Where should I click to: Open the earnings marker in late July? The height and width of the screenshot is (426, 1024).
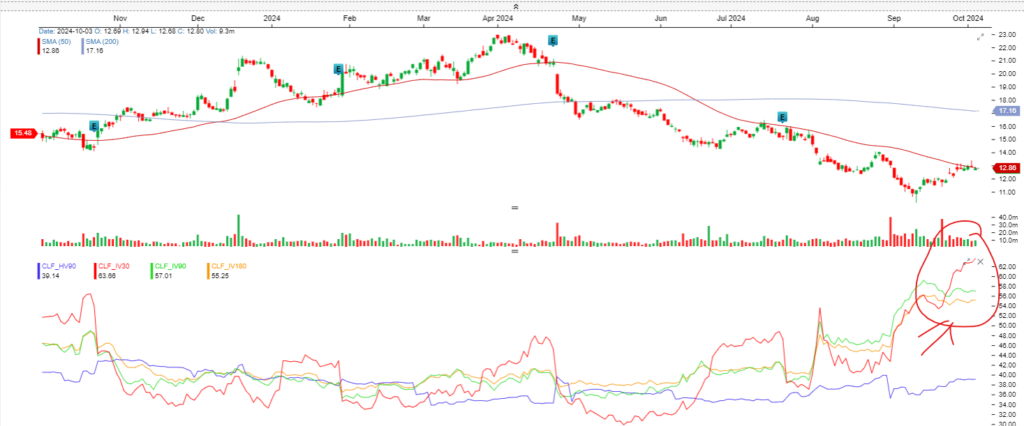pyautogui.click(x=782, y=117)
